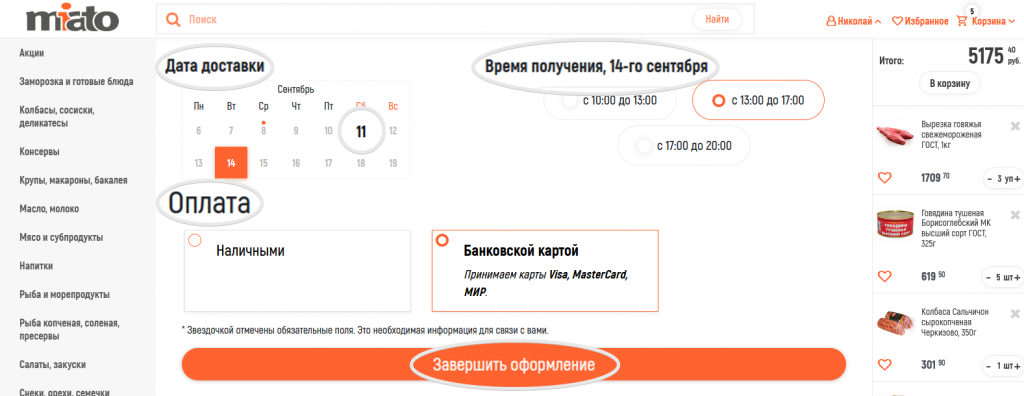This screenshot has height=396, width=1024.
Task: Open Заморозка и готовые блюда category
Action: 76,82
